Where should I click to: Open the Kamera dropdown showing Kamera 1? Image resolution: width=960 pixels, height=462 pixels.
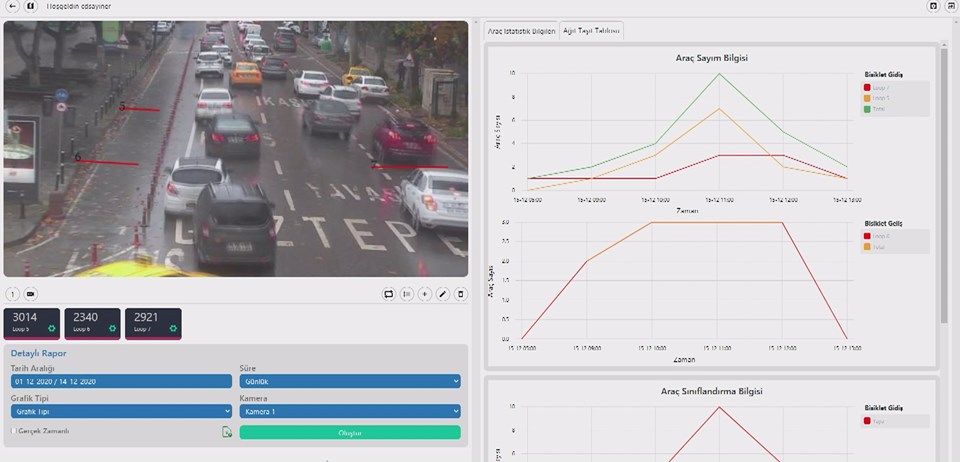[350, 411]
